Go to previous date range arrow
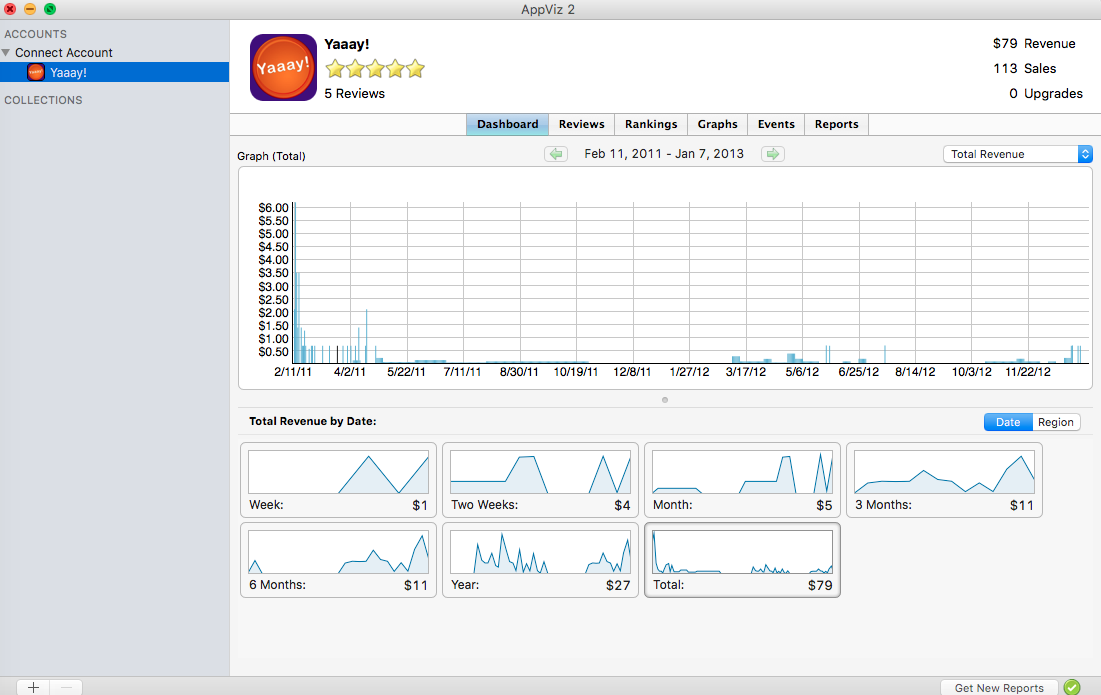This screenshot has width=1101, height=695. click(x=555, y=154)
